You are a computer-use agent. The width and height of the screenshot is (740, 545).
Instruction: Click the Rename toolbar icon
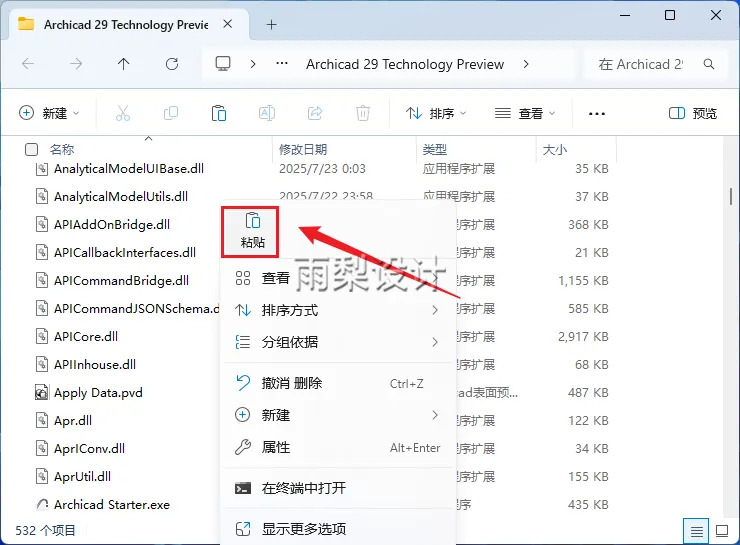click(267, 113)
